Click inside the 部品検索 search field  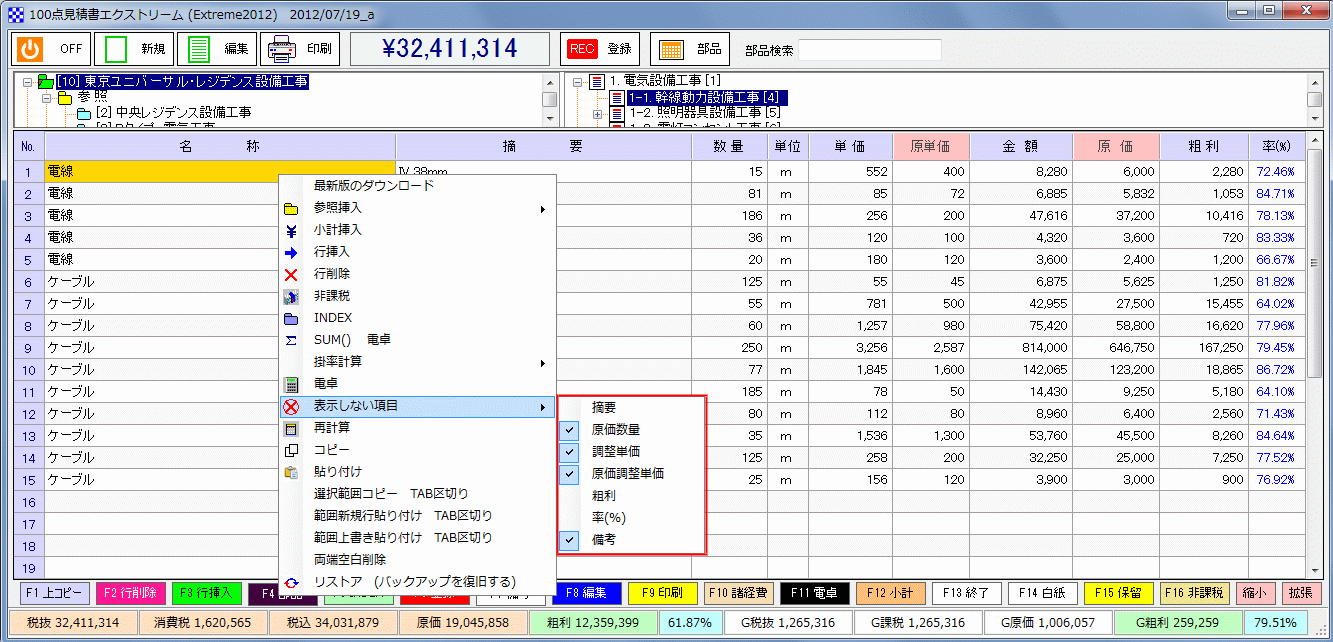(x=868, y=48)
